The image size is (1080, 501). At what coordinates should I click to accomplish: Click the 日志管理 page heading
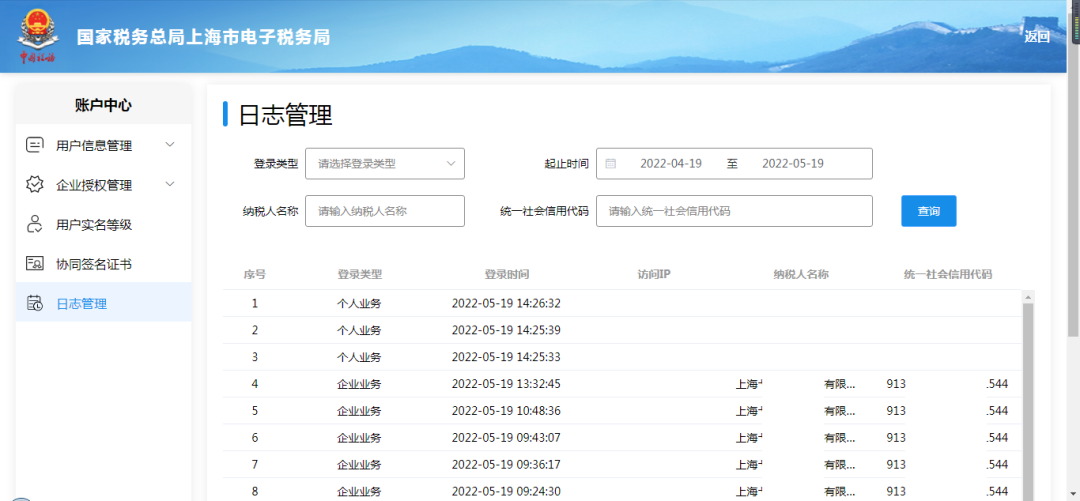[x=285, y=115]
